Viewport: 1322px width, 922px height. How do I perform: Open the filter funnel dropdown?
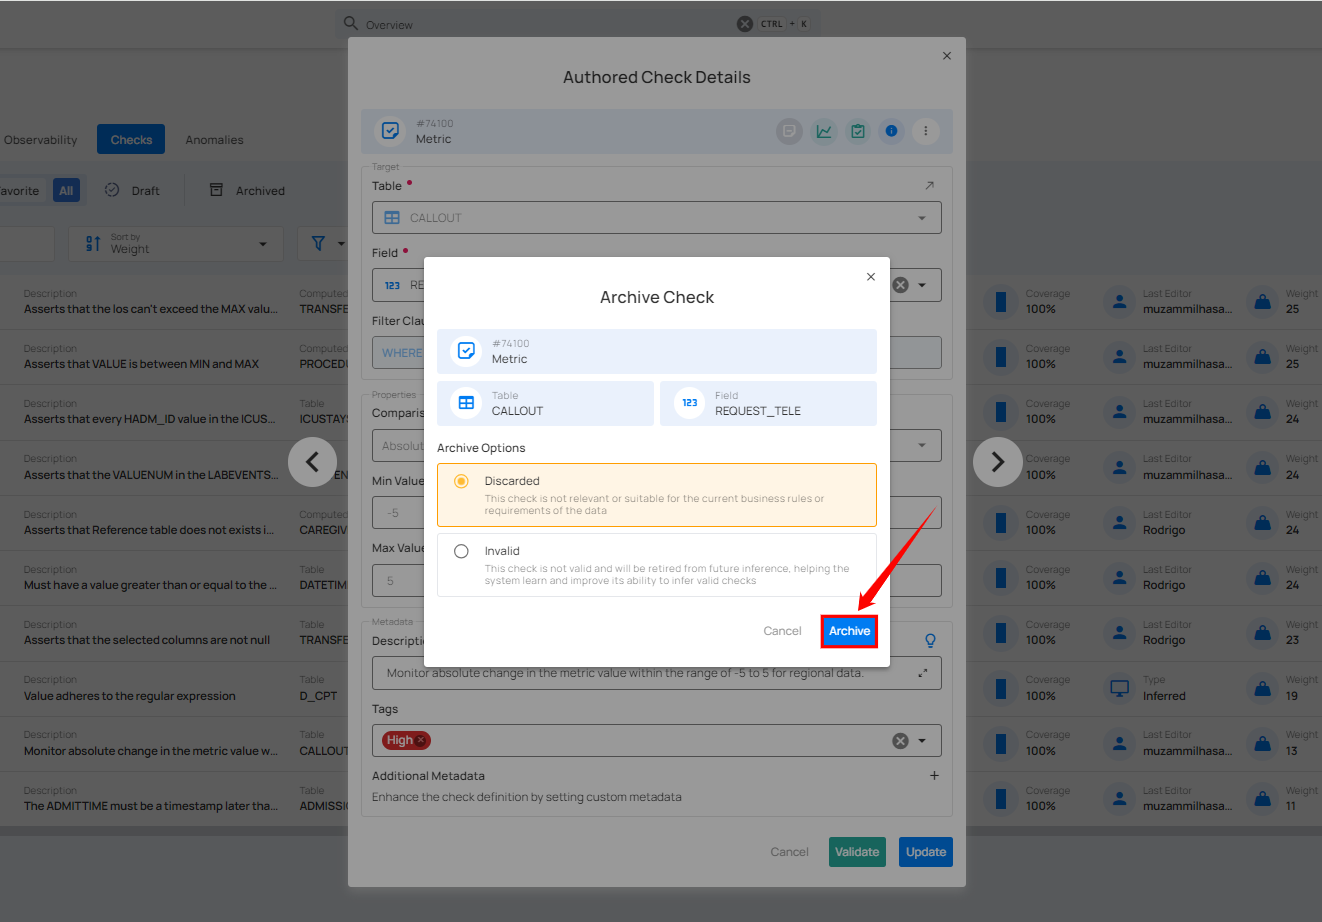327,244
